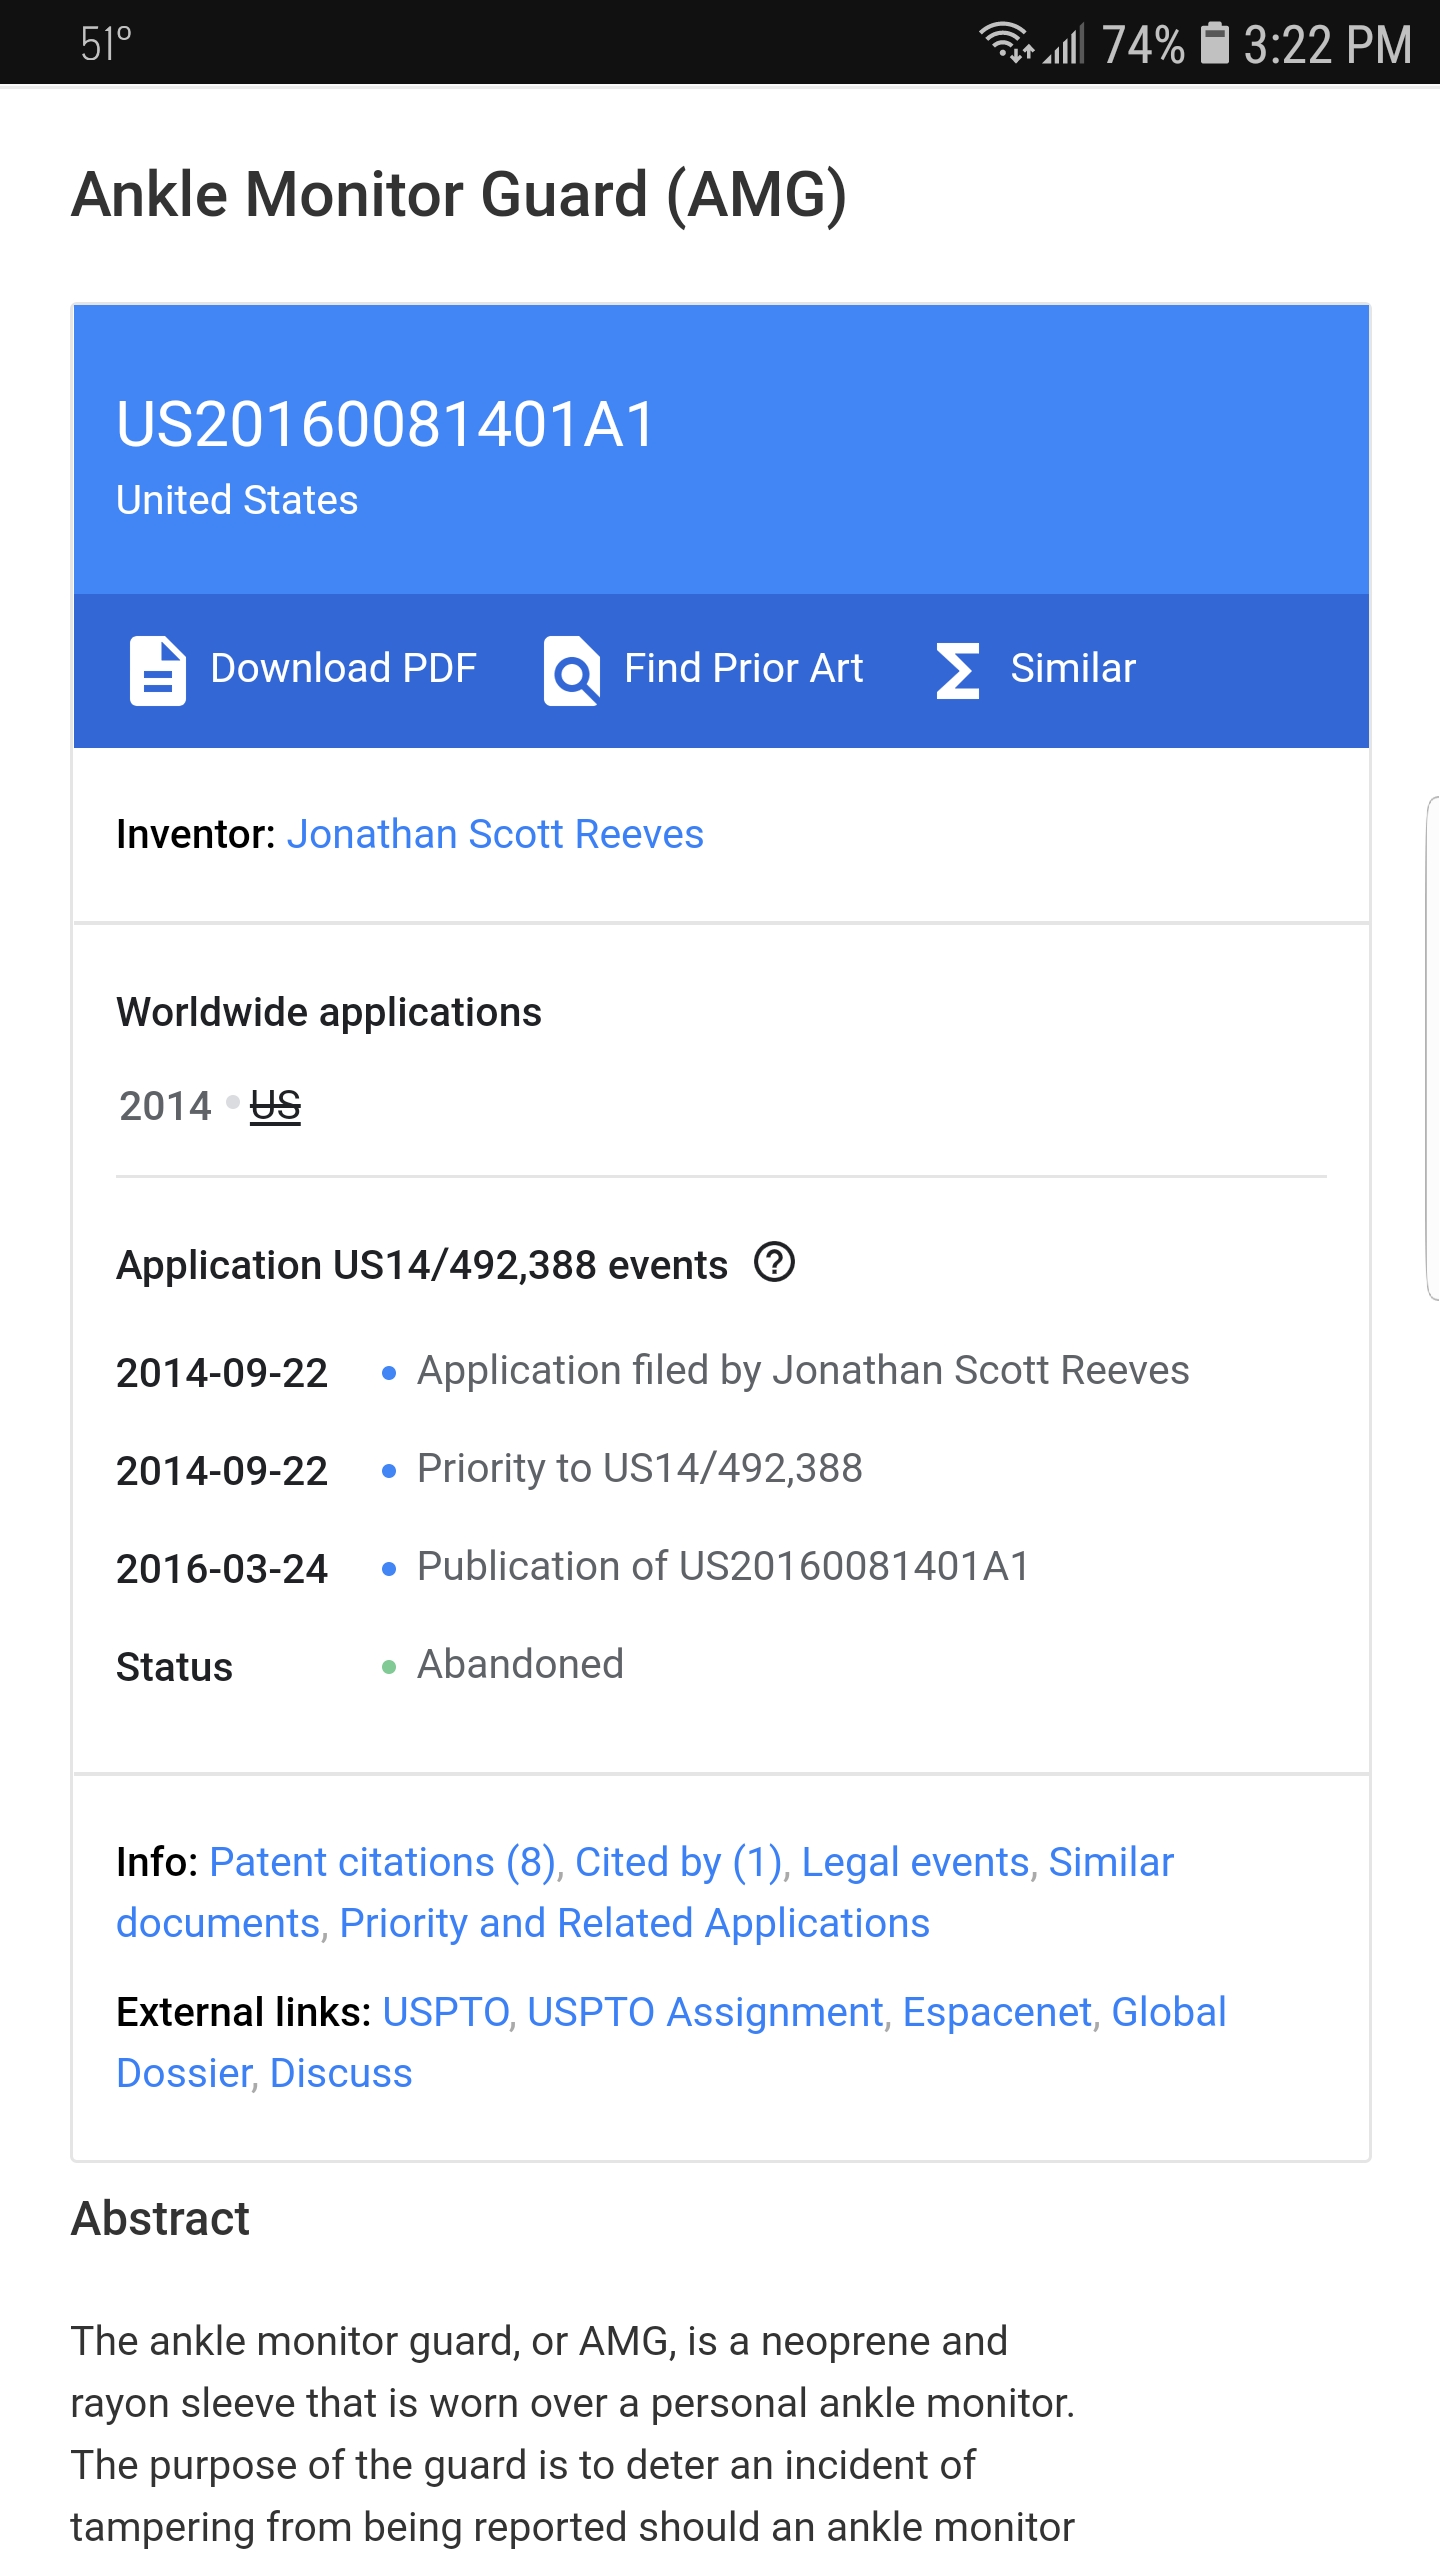Tap the battery icon in status bar
Image resolution: width=1440 pixels, height=2560 pixels.
coord(1214,43)
